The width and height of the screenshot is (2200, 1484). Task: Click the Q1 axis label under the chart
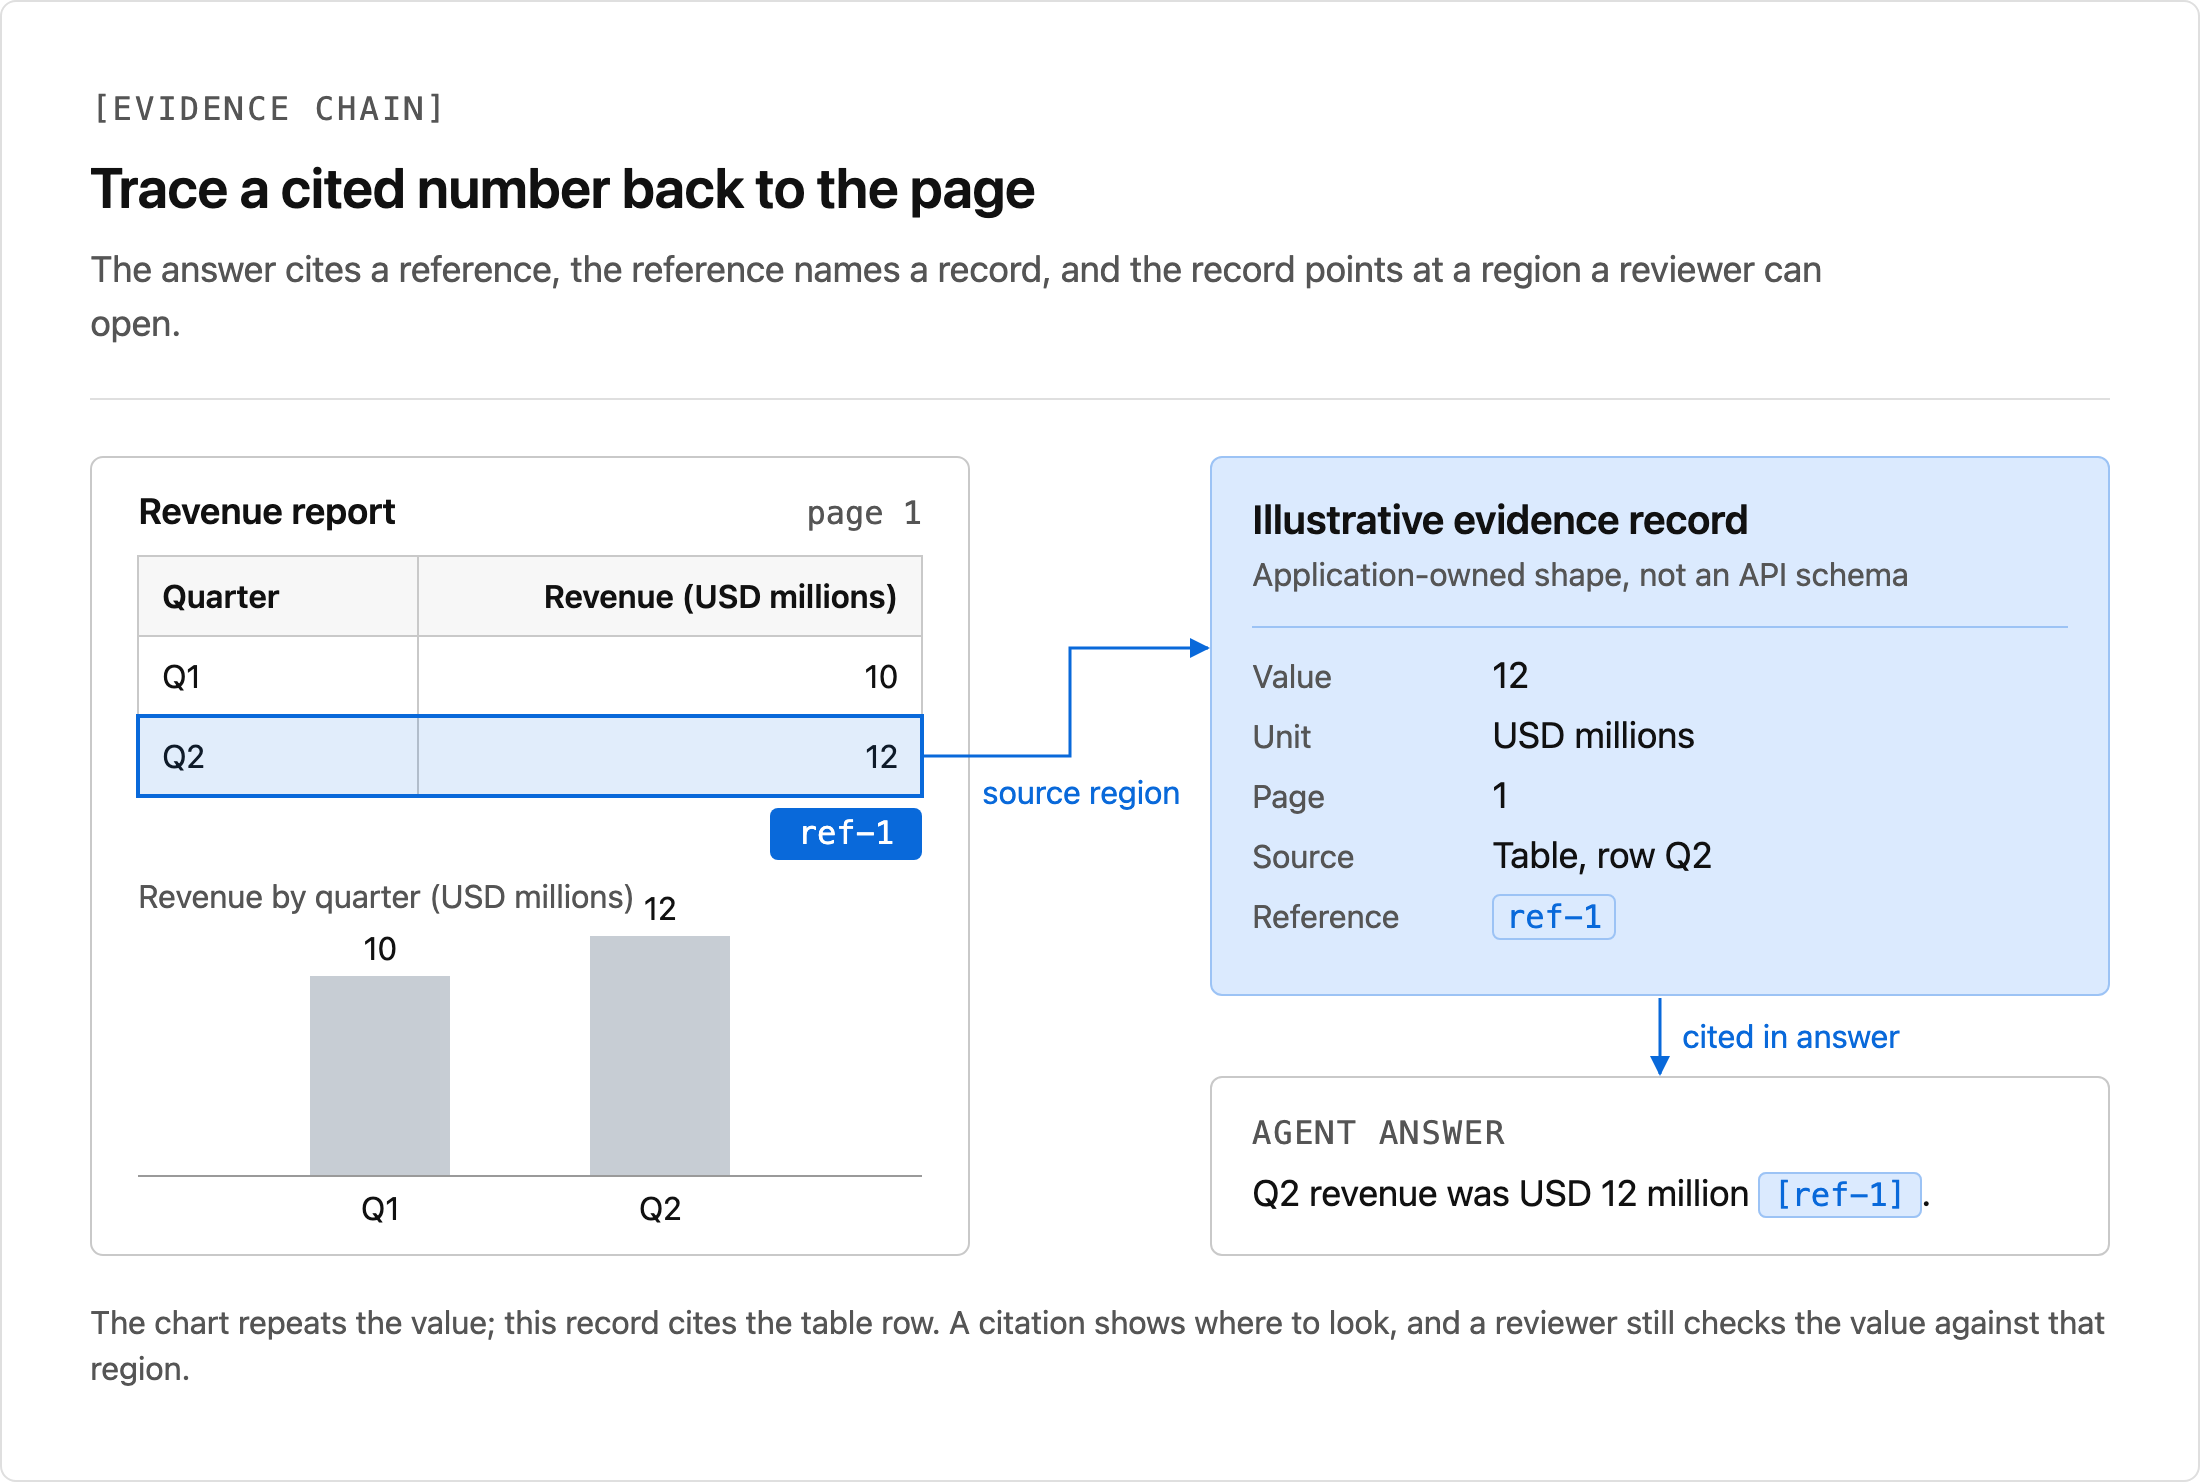tap(380, 1209)
